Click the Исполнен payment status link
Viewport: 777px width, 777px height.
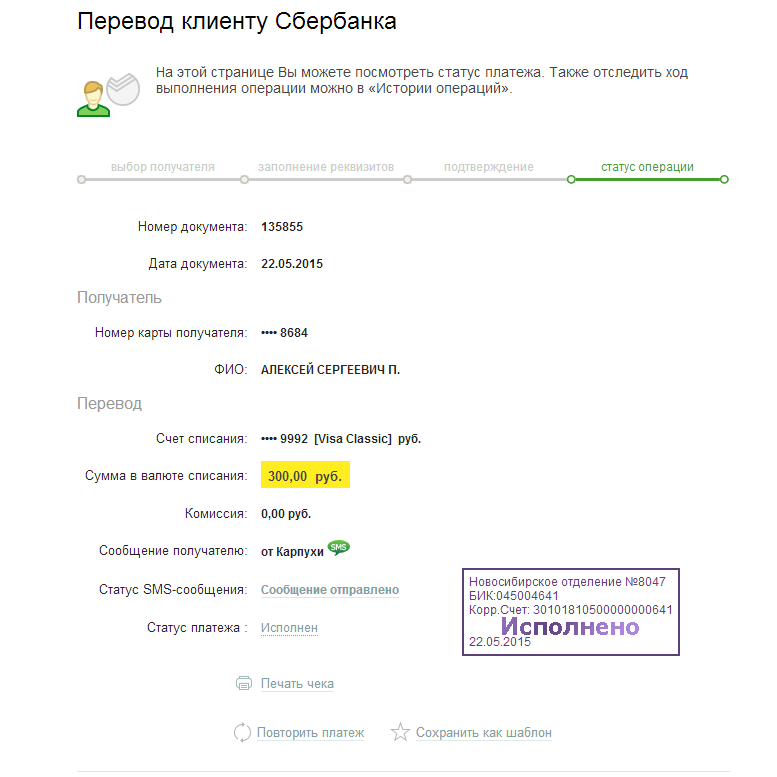coord(289,628)
